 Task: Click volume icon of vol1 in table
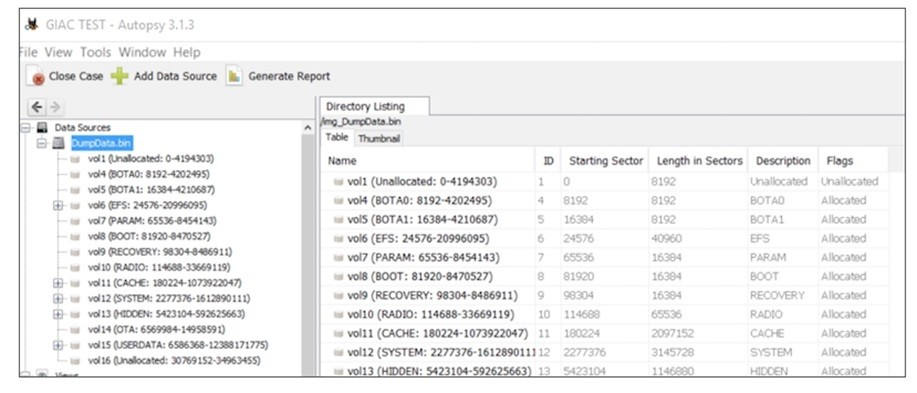pyautogui.click(x=338, y=182)
